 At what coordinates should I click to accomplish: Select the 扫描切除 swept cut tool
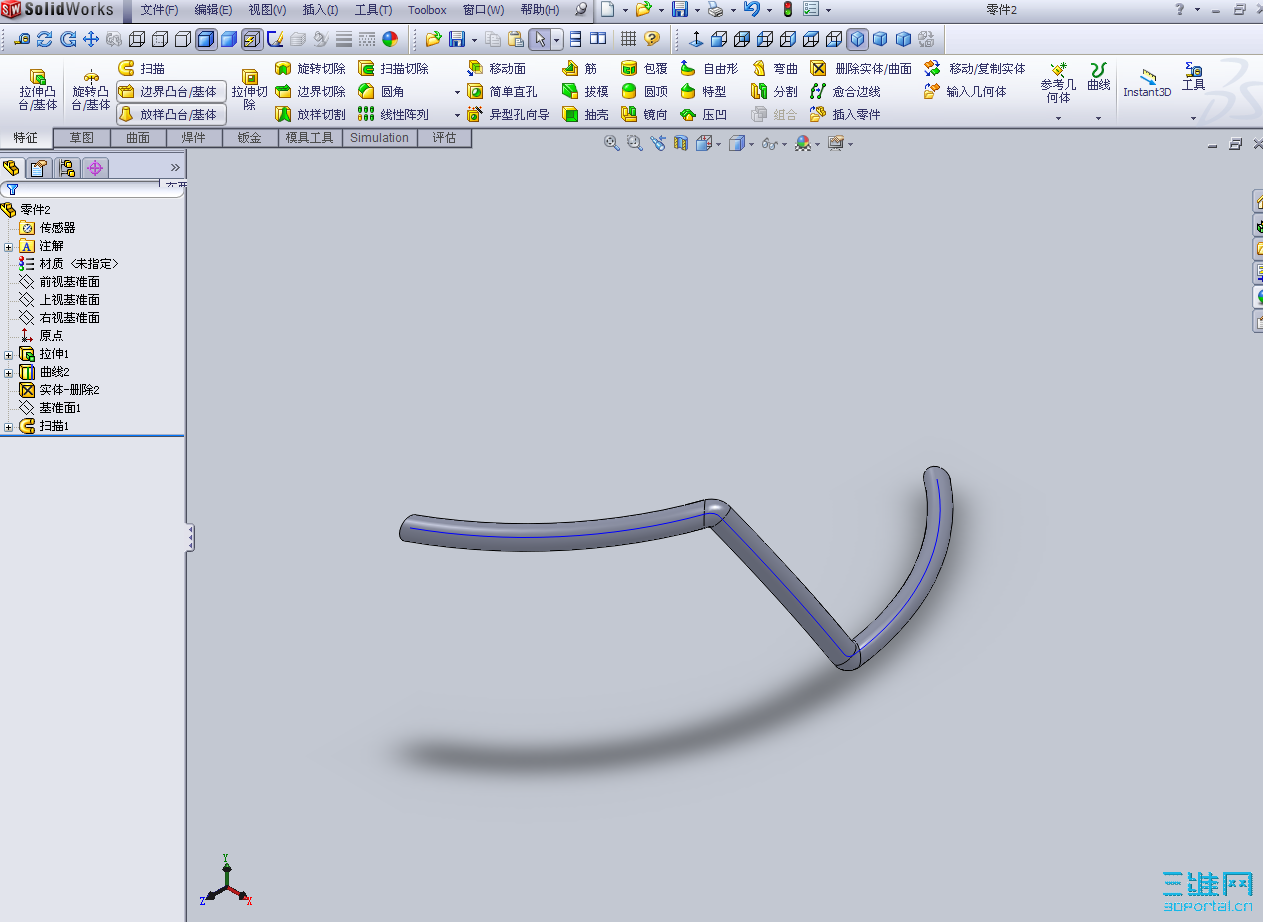(394, 68)
